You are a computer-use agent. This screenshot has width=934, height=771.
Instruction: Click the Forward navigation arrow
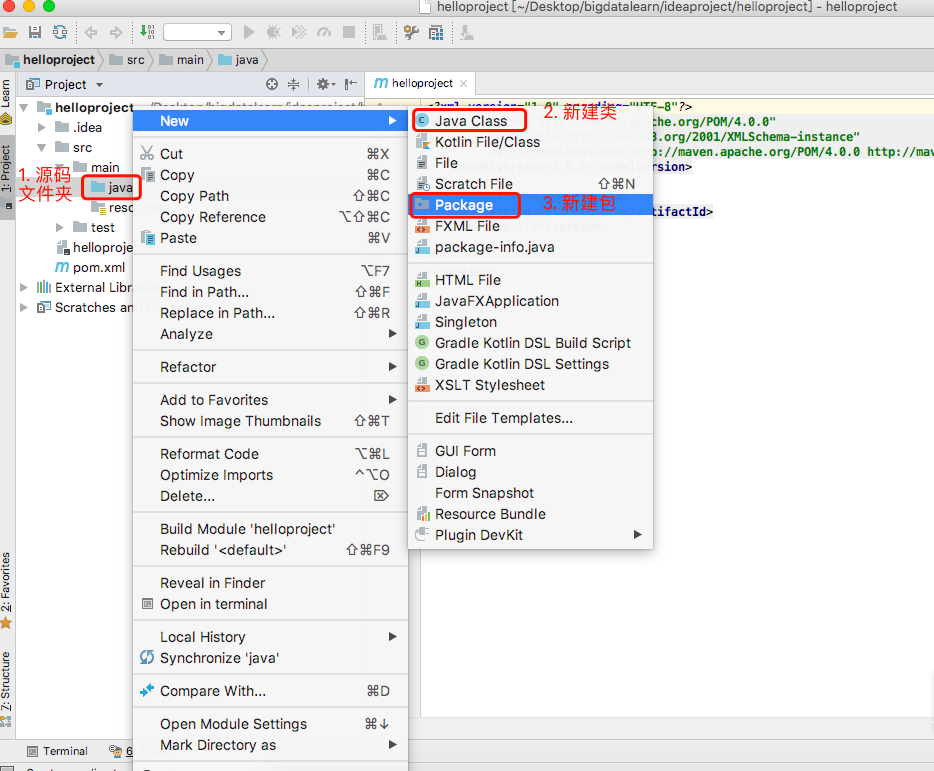(x=116, y=32)
